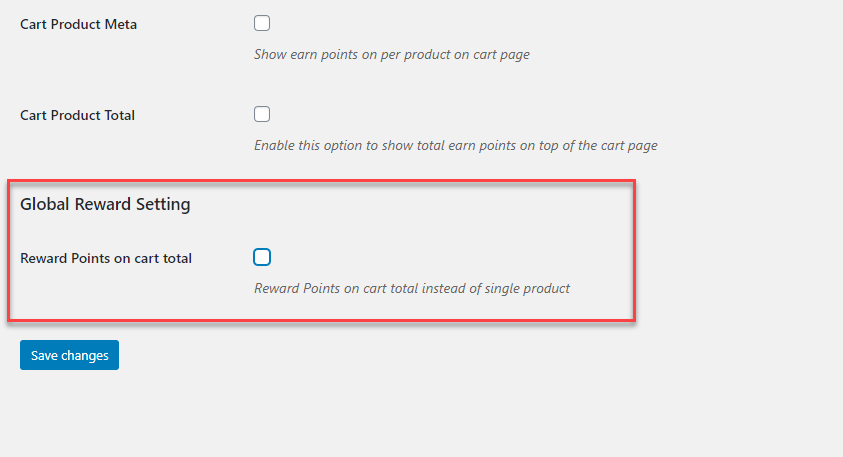The image size is (843, 457).
Task: Click the 'Enable this option to show total' description
Action: coord(456,145)
